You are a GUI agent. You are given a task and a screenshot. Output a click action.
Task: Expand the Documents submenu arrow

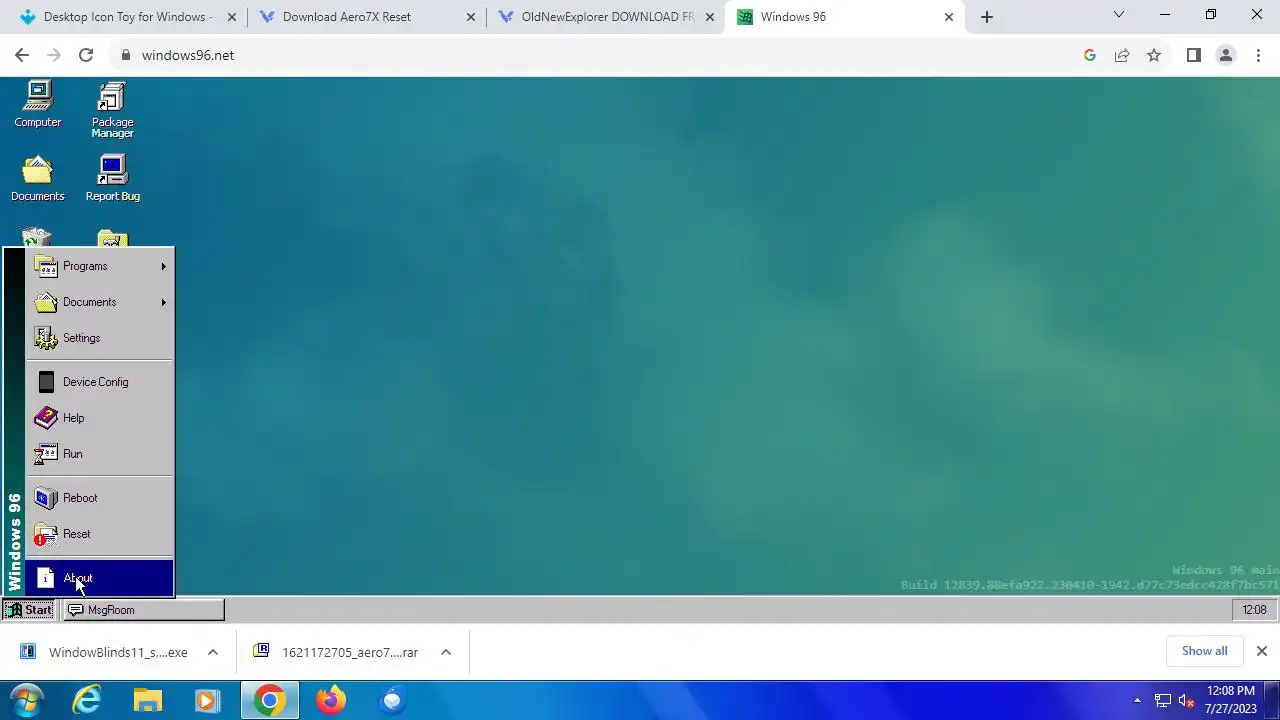(x=163, y=302)
